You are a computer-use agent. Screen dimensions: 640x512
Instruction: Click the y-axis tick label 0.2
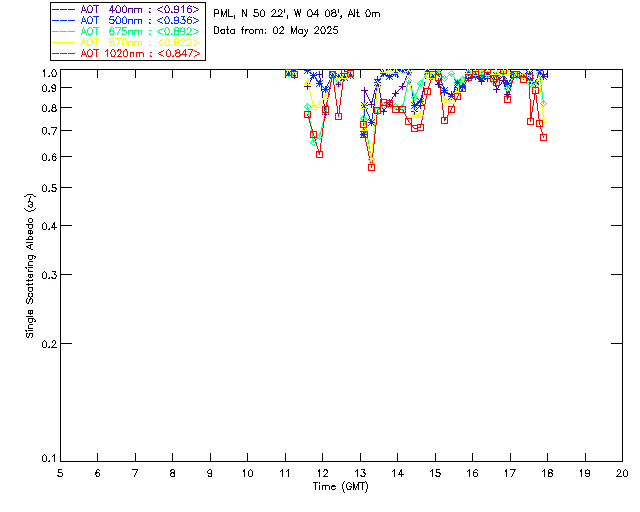(x=47, y=343)
